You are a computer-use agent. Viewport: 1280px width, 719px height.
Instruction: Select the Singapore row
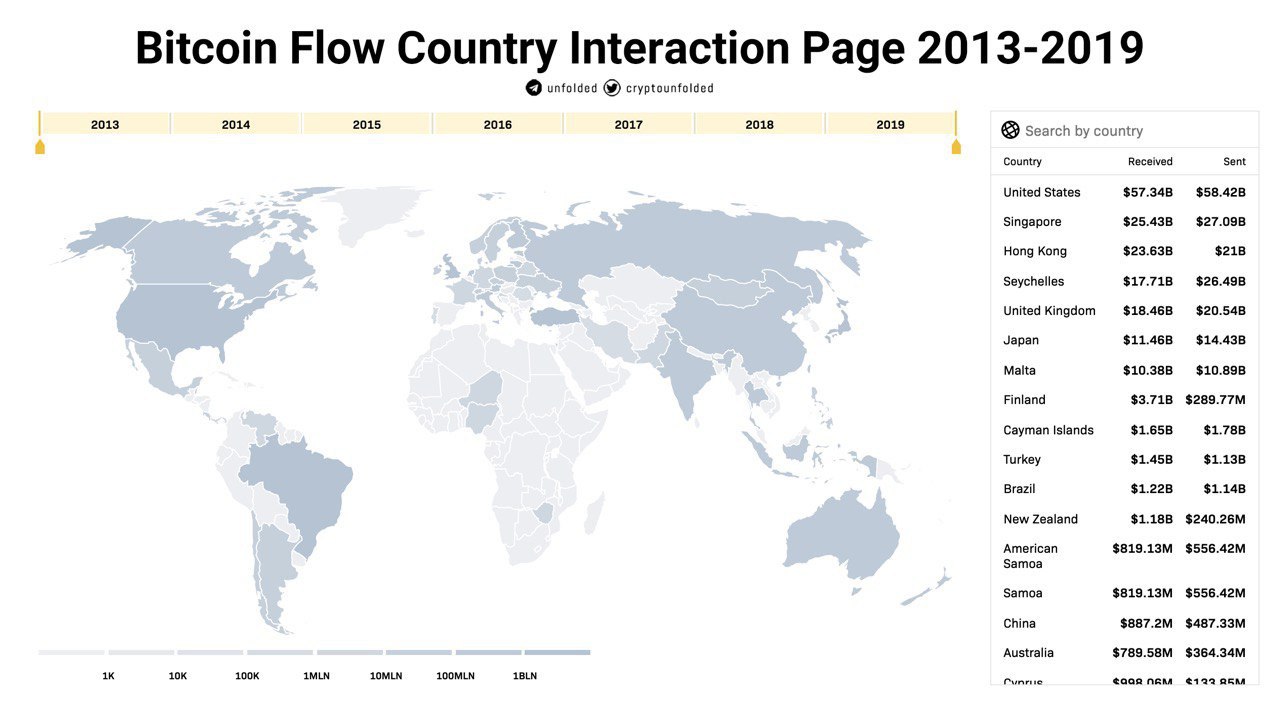[1125, 221]
